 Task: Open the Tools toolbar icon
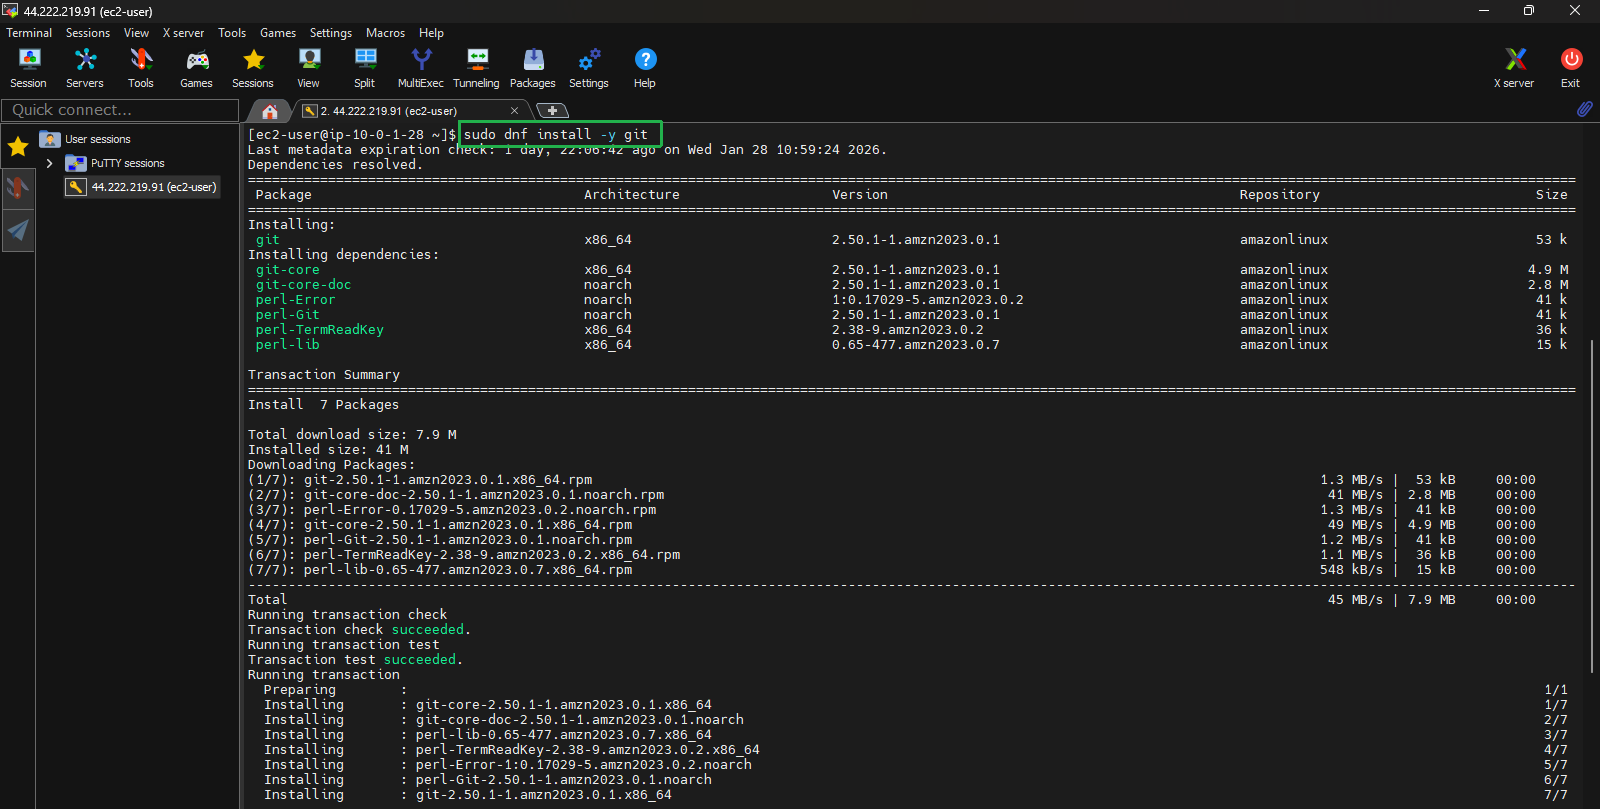coord(141,68)
